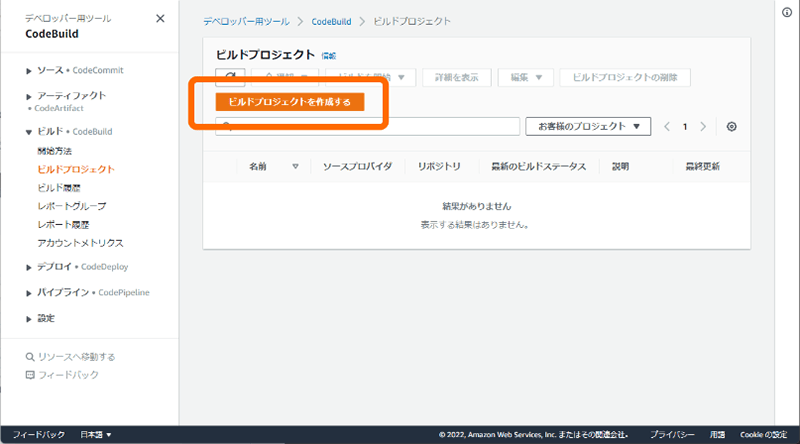Collapse the ビルド CodeBuild section
Screen dimensions: 800x444
click(29, 132)
